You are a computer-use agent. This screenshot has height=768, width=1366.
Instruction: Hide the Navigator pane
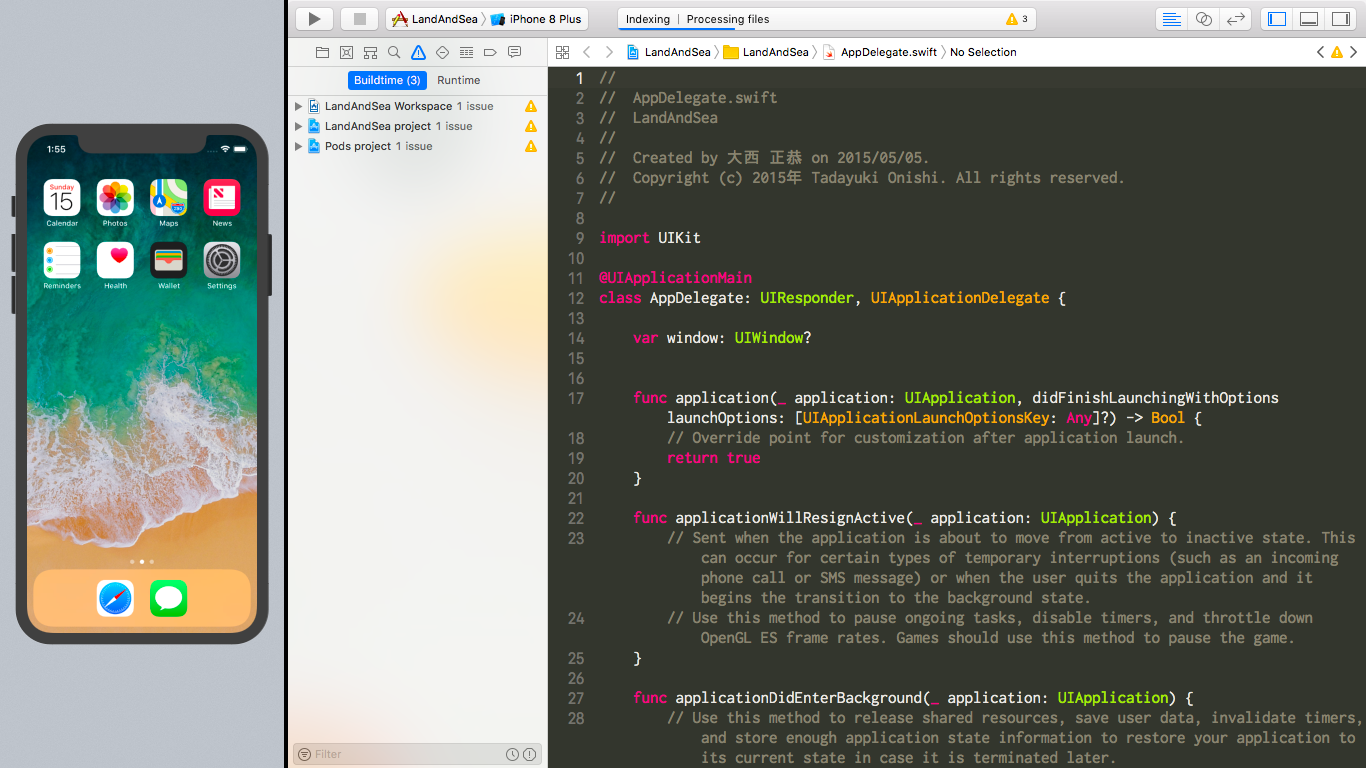point(1277,19)
